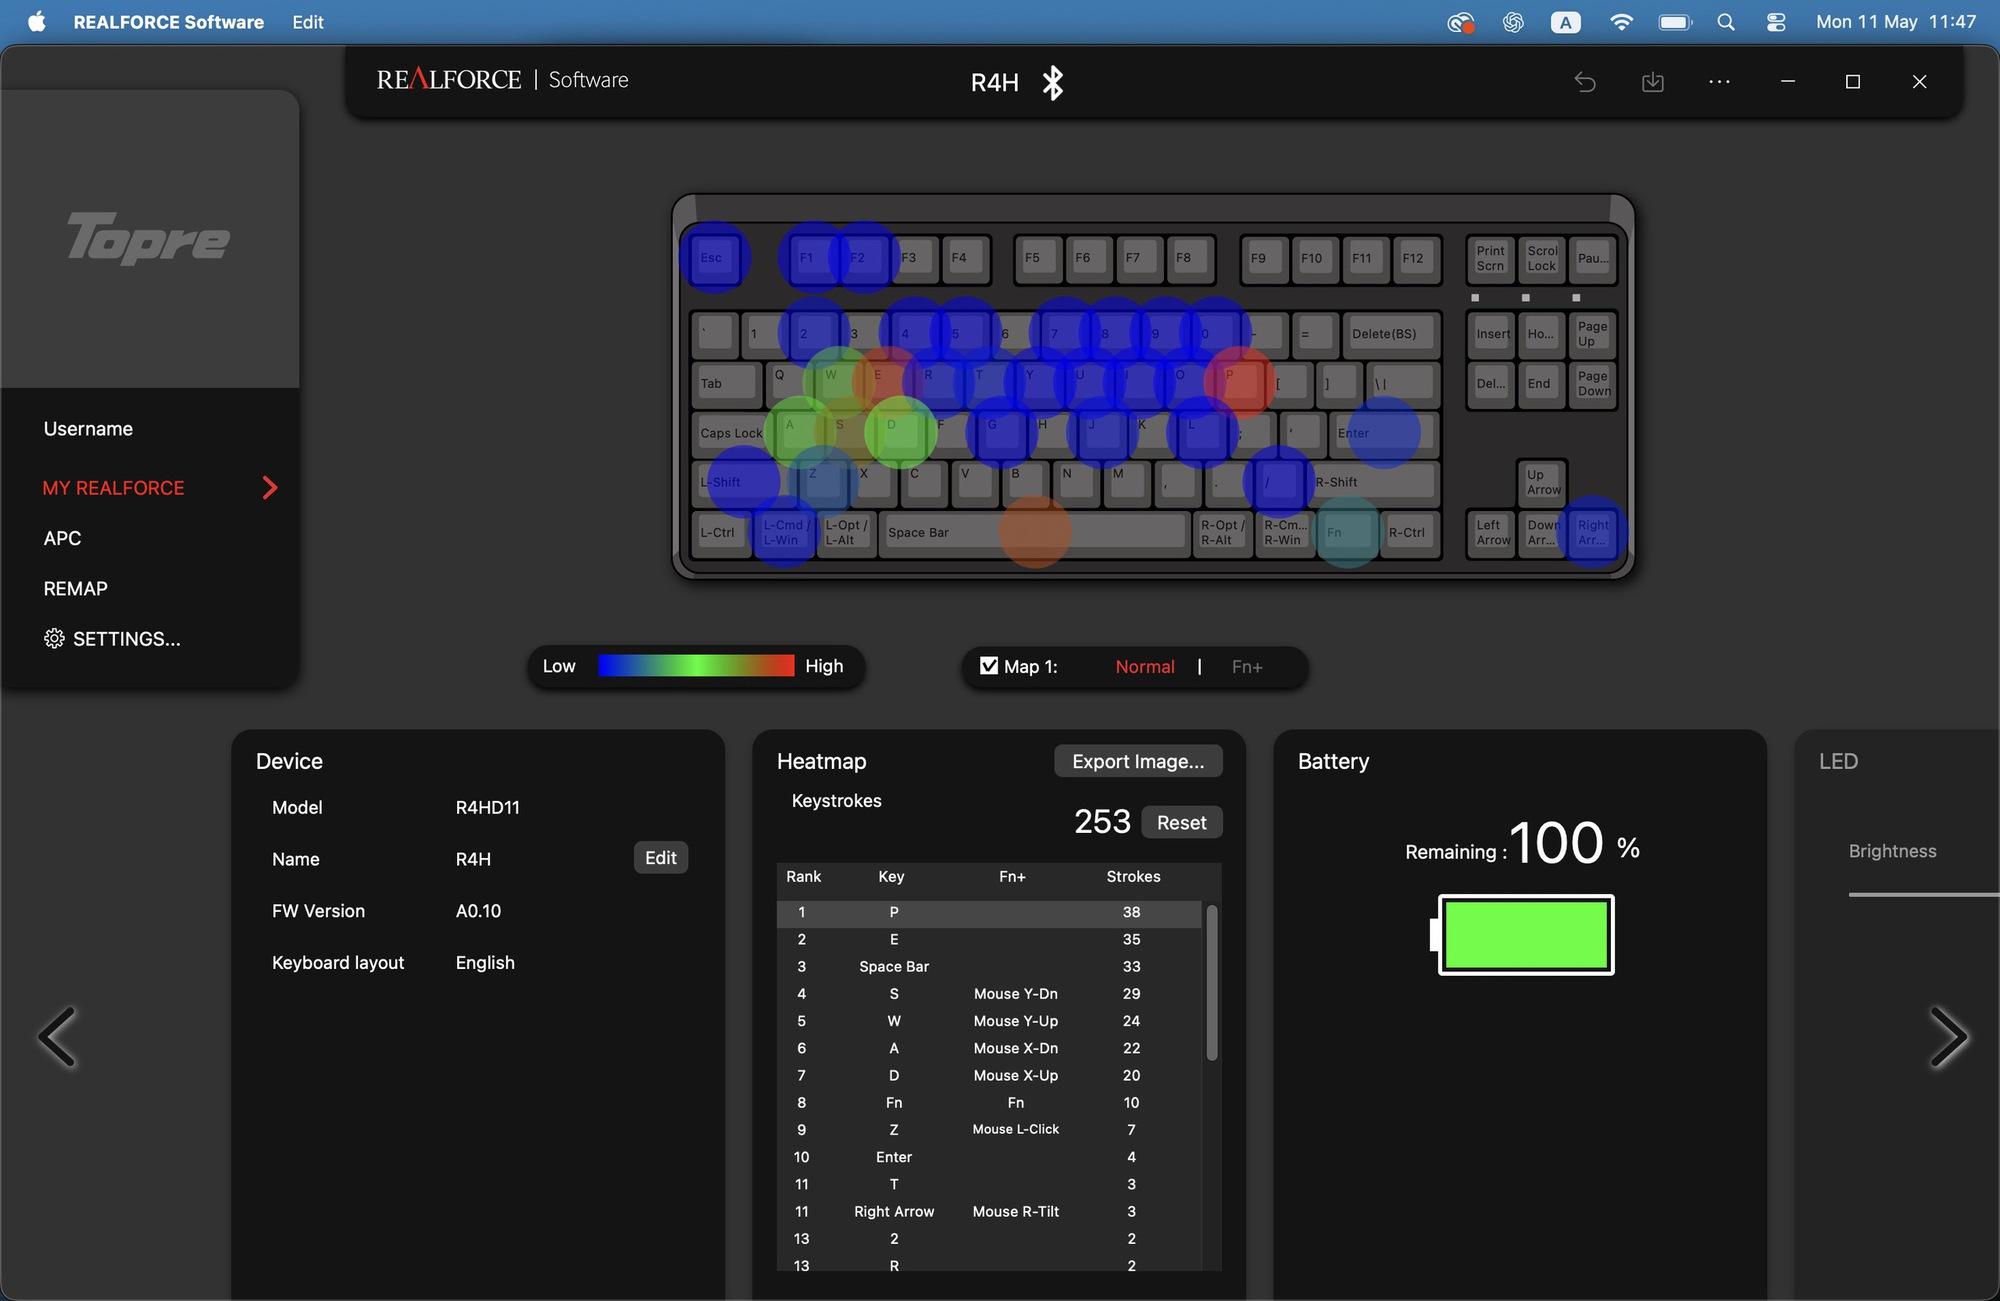Click the undo arrow icon in title bar
2000x1301 pixels.
click(1585, 82)
